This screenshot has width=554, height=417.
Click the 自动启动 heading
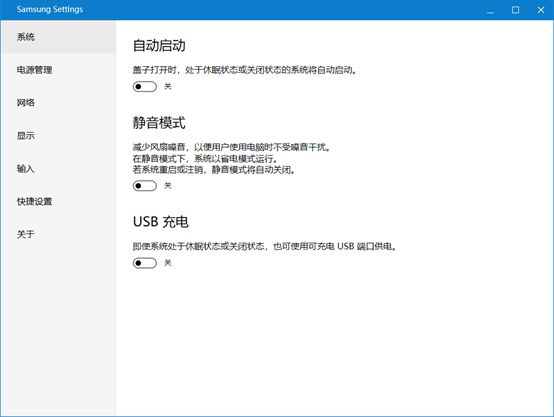pyautogui.click(x=159, y=46)
